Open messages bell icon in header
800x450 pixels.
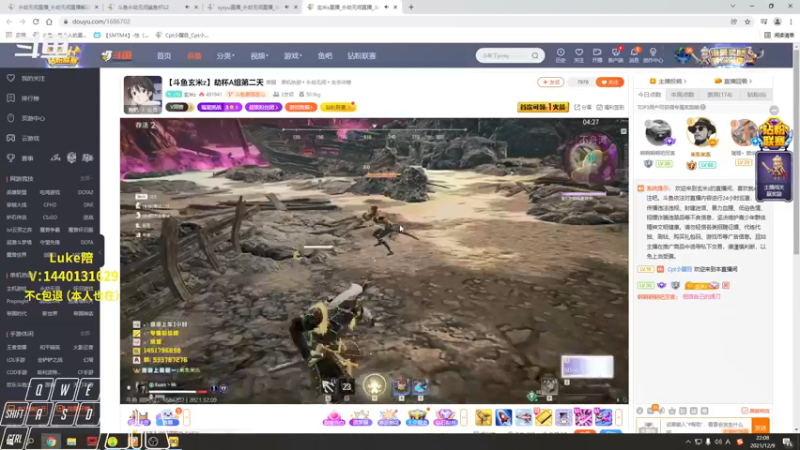click(634, 55)
